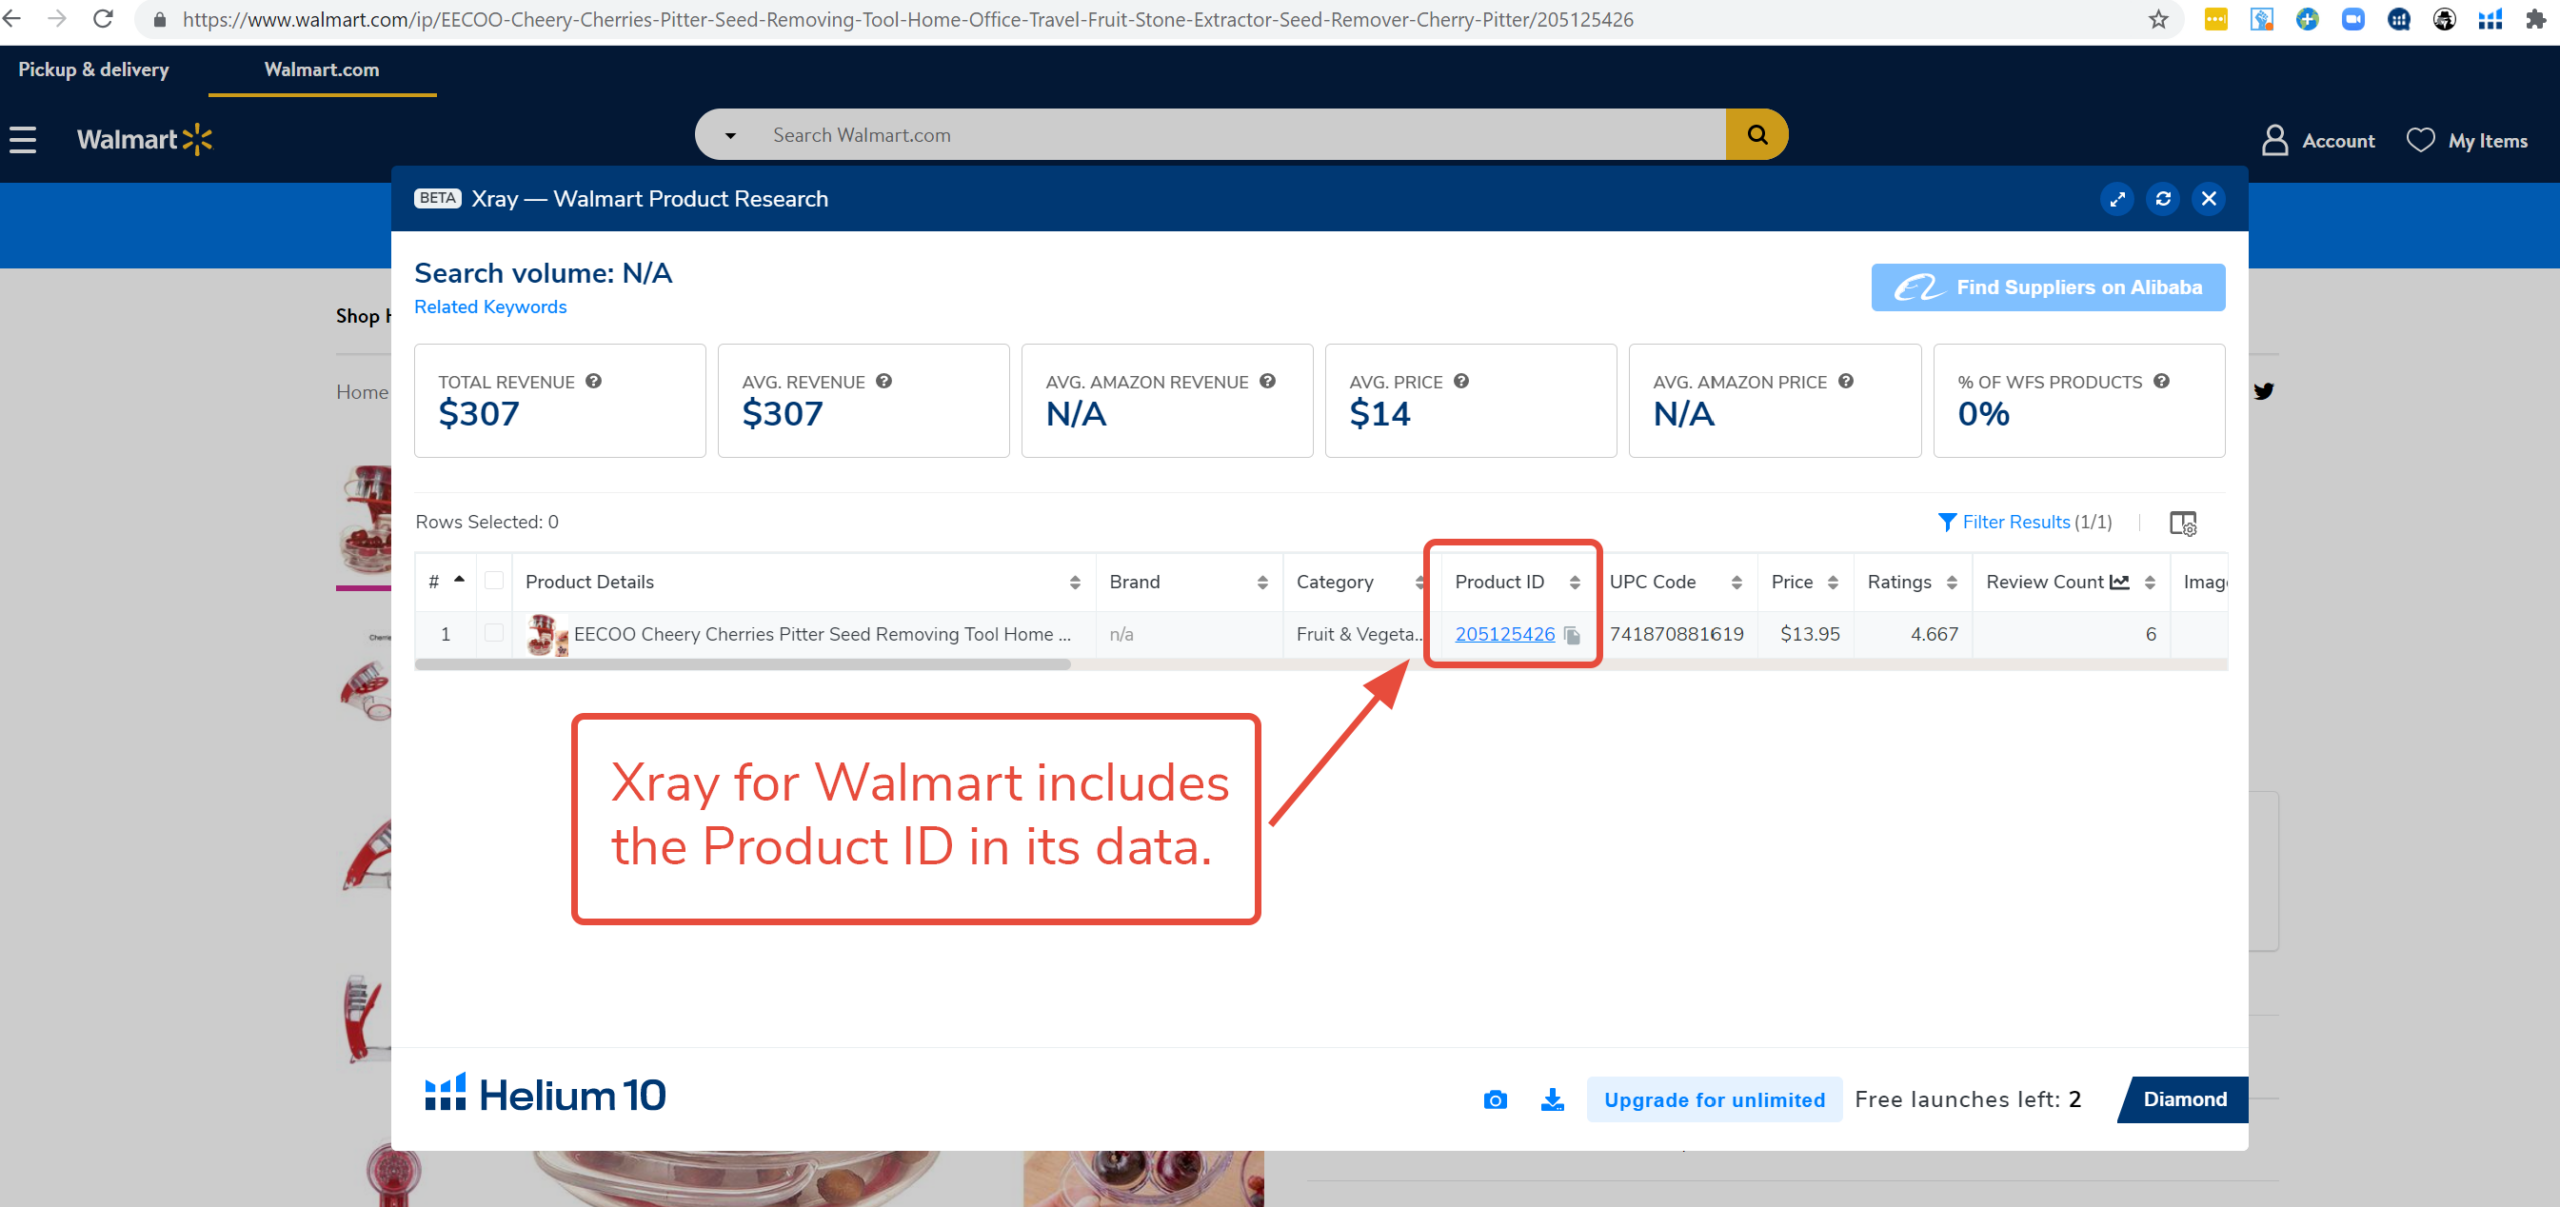
Task: Open search department dropdown arrow
Action: coord(731,136)
